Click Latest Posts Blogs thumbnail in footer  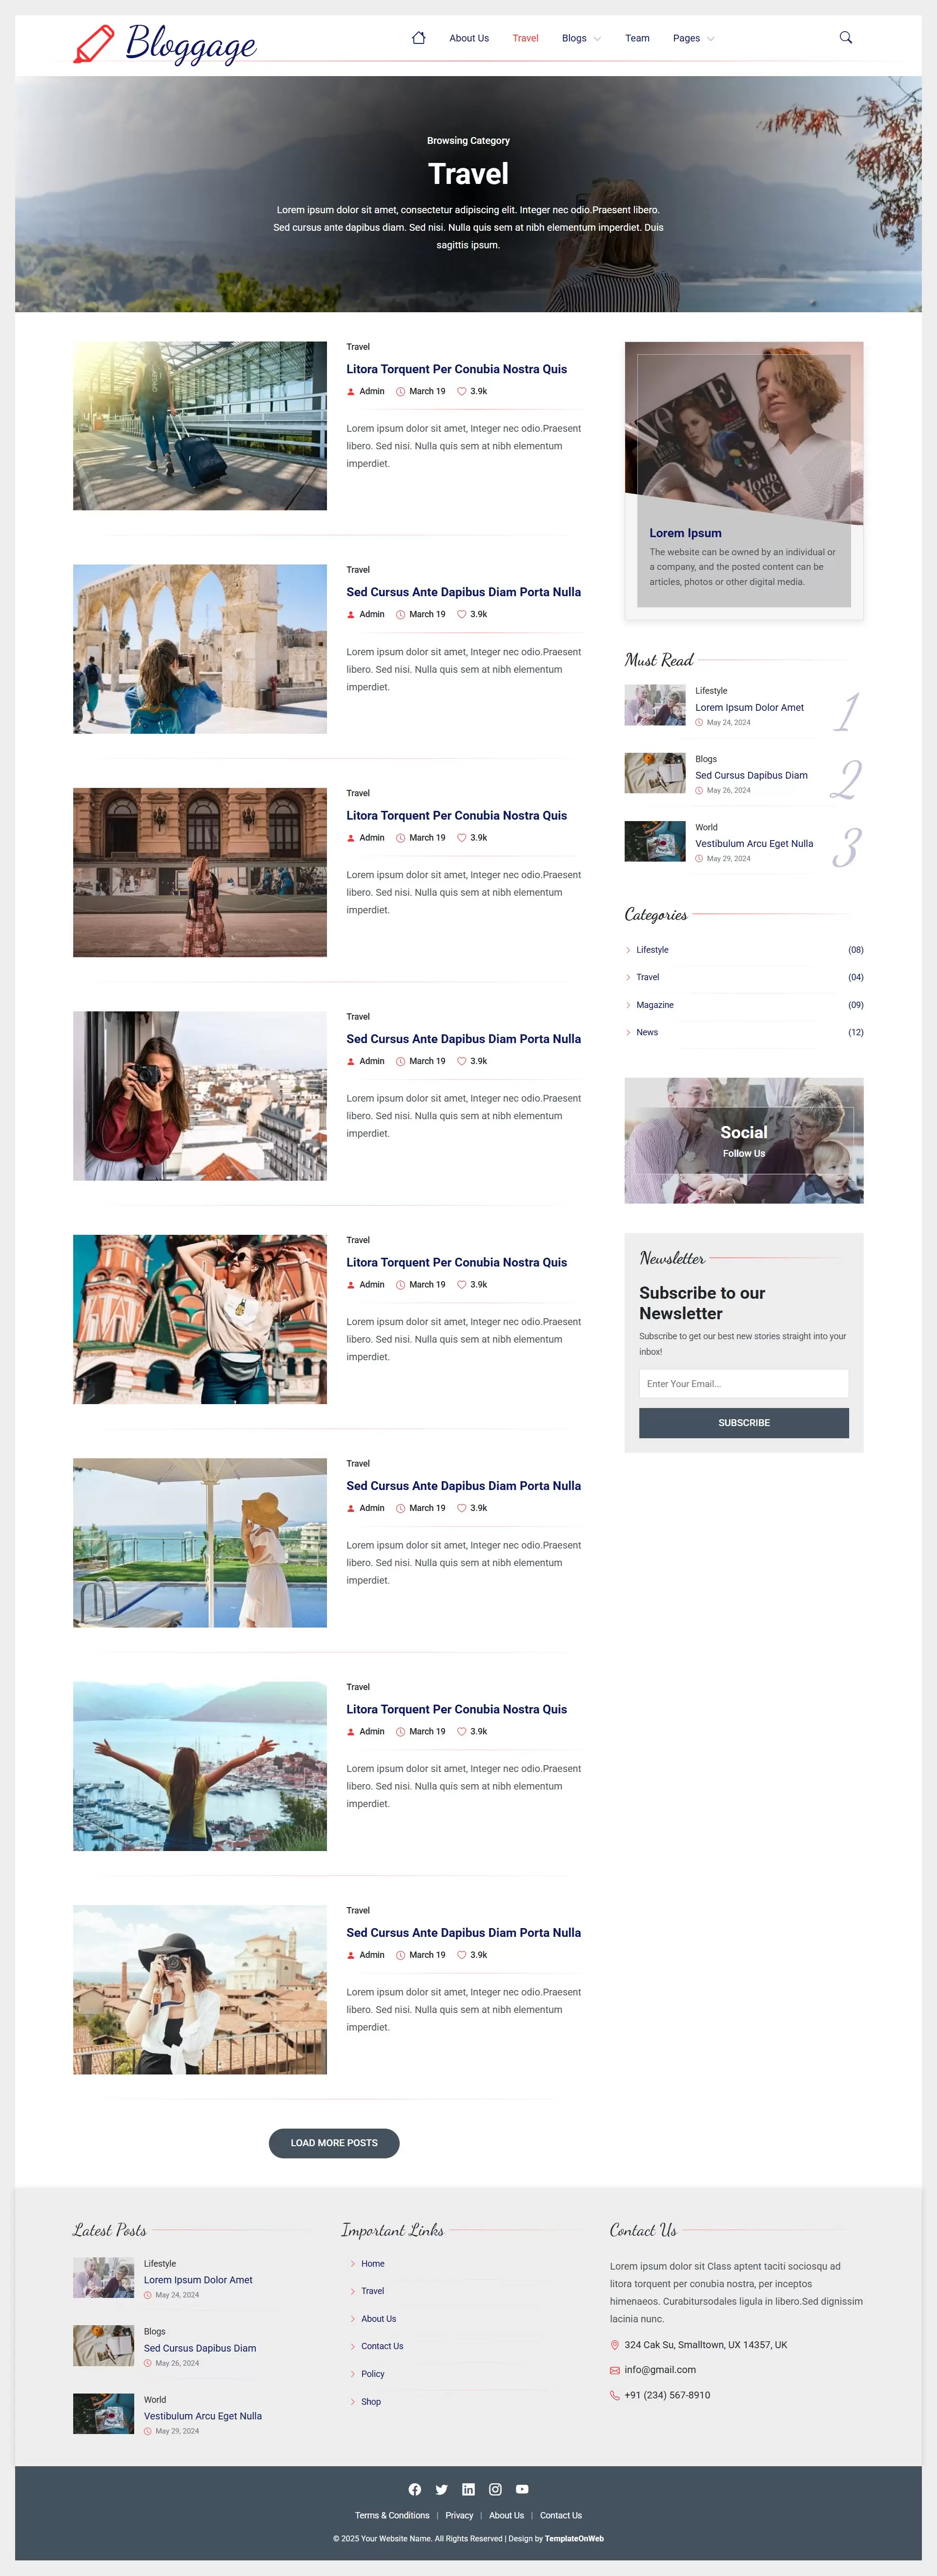[103, 2345]
